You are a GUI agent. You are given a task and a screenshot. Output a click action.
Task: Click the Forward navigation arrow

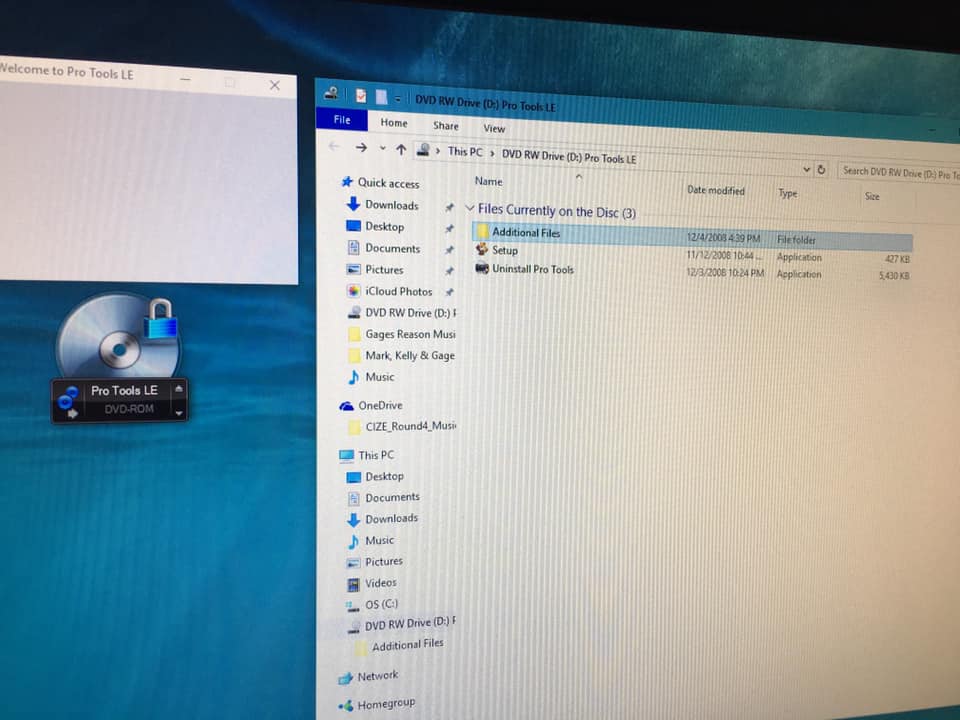coord(361,148)
